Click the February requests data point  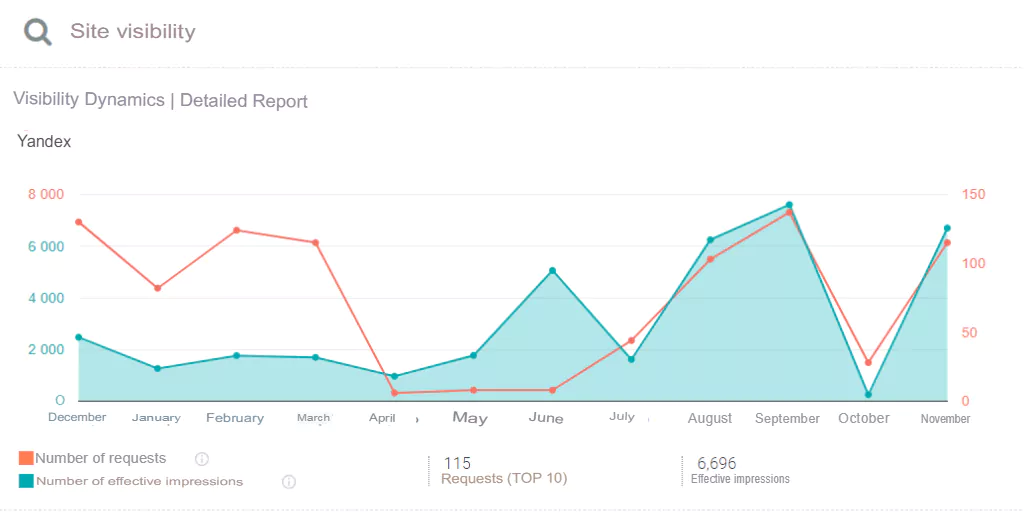236,230
